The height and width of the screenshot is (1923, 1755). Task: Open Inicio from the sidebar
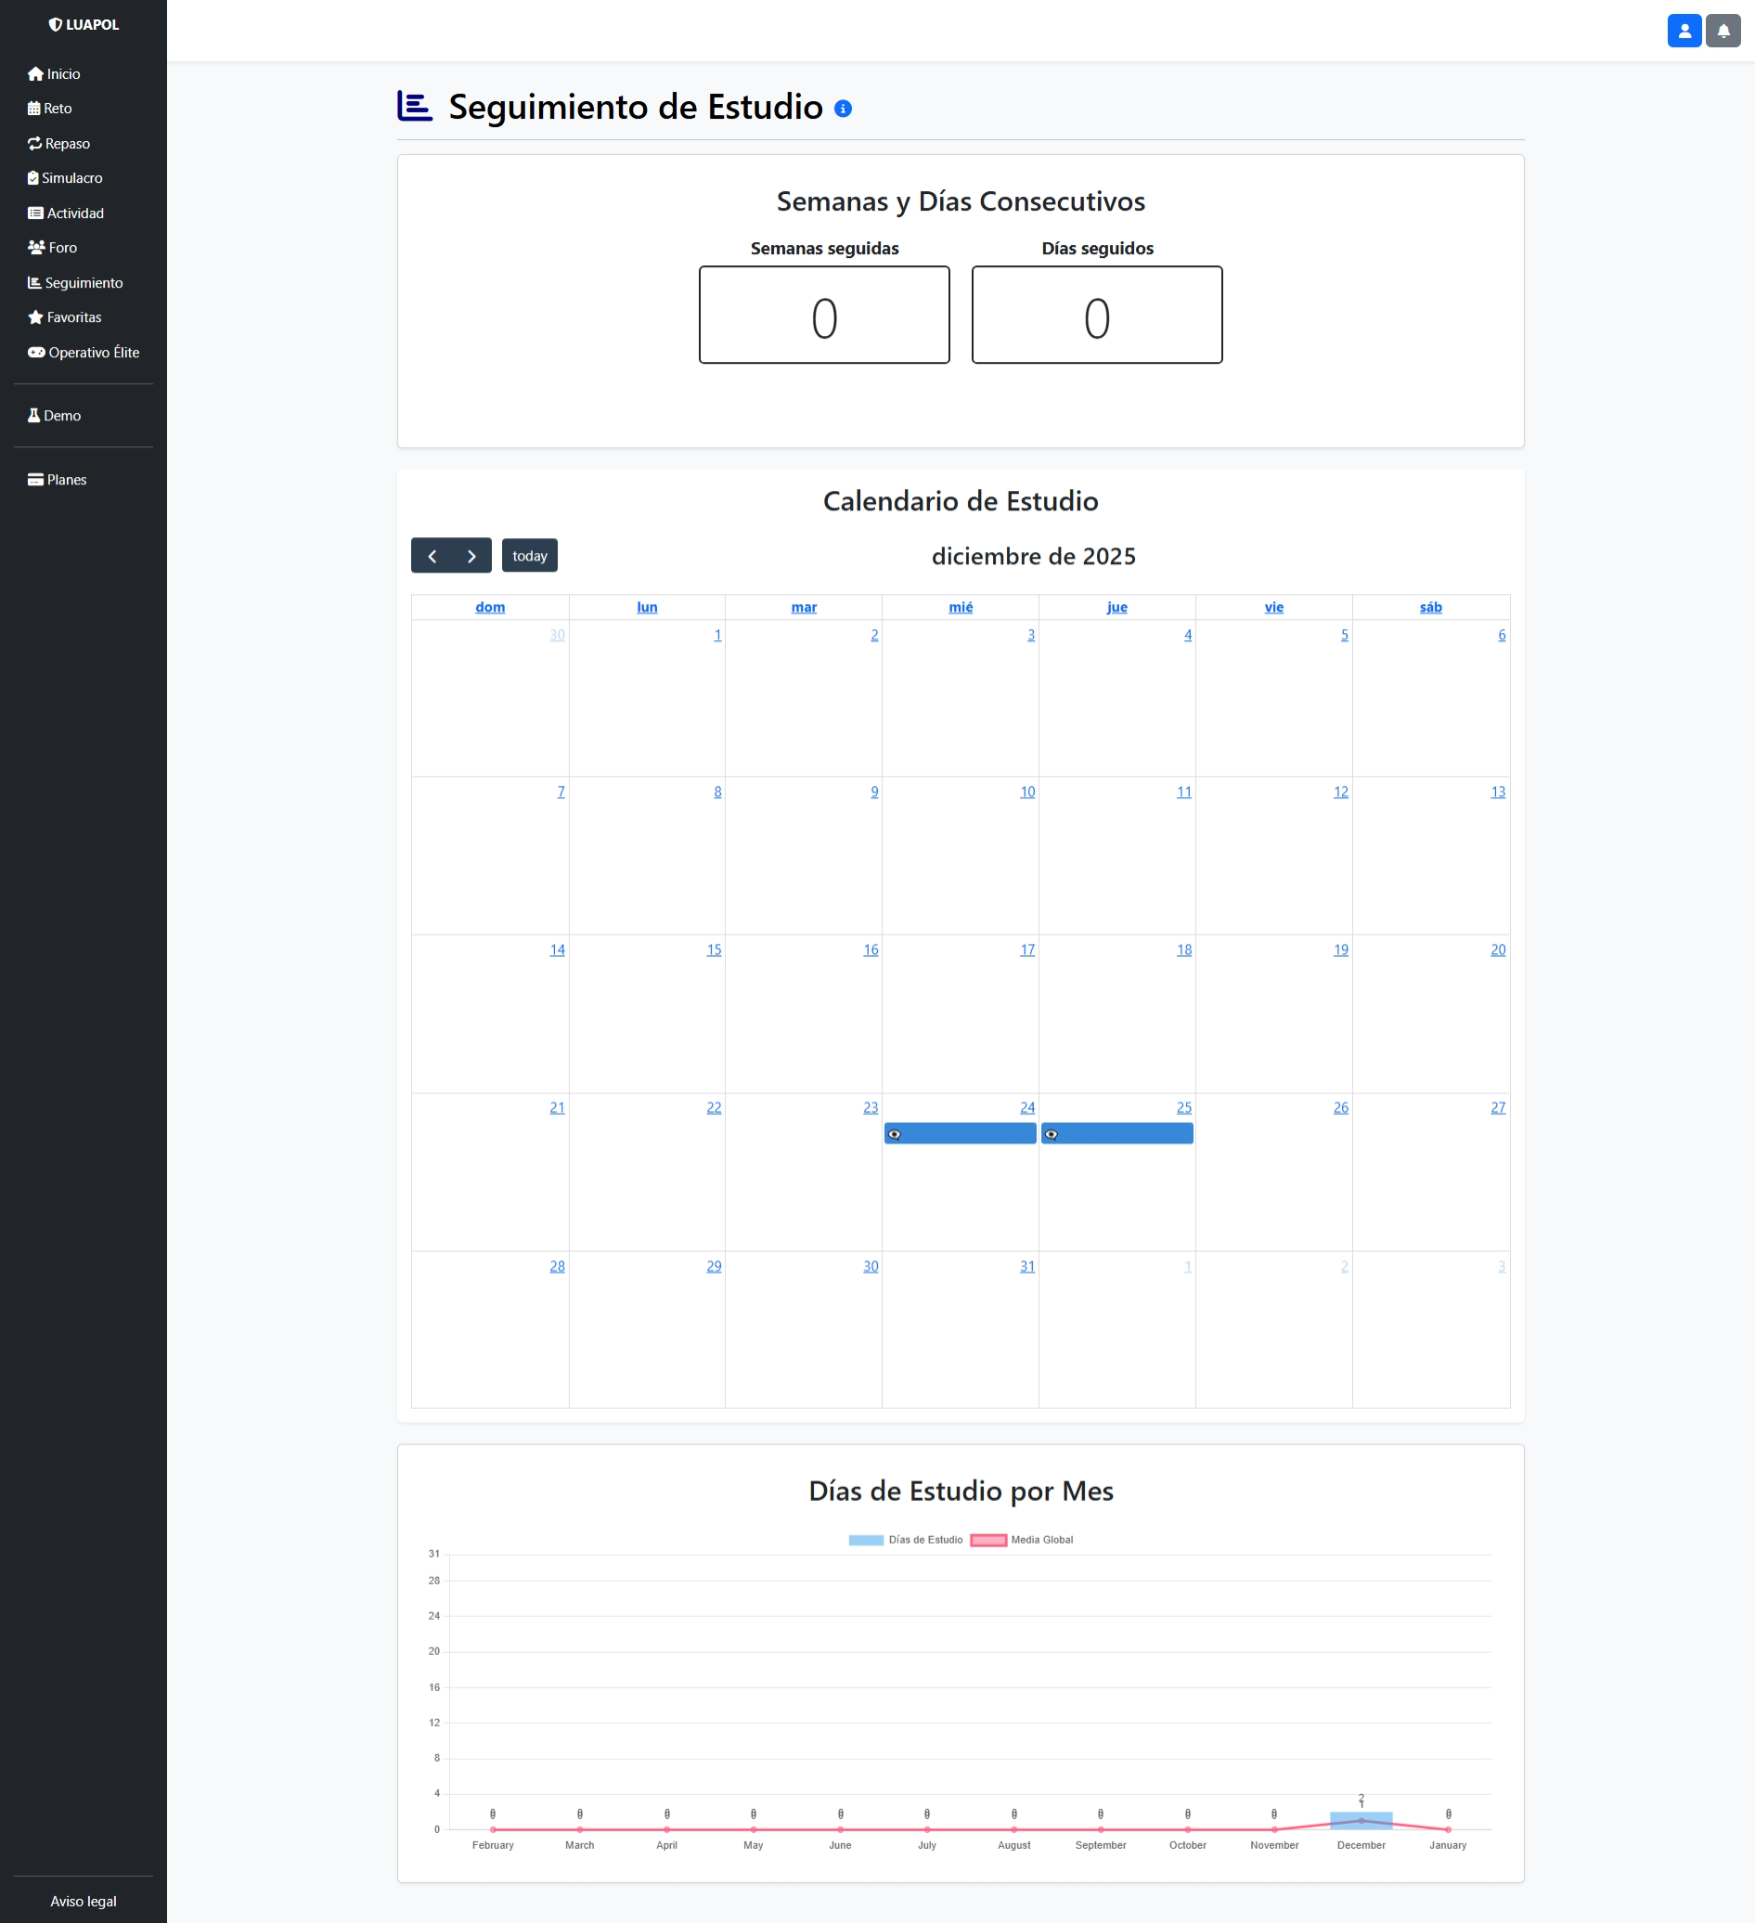(x=55, y=74)
